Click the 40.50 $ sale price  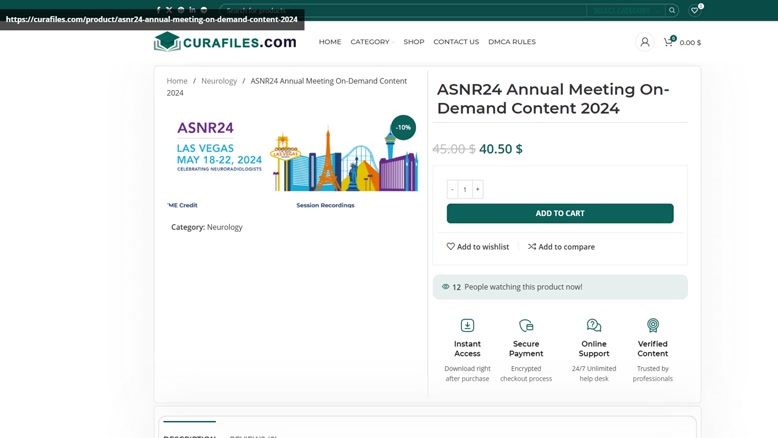[x=501, y=149]
